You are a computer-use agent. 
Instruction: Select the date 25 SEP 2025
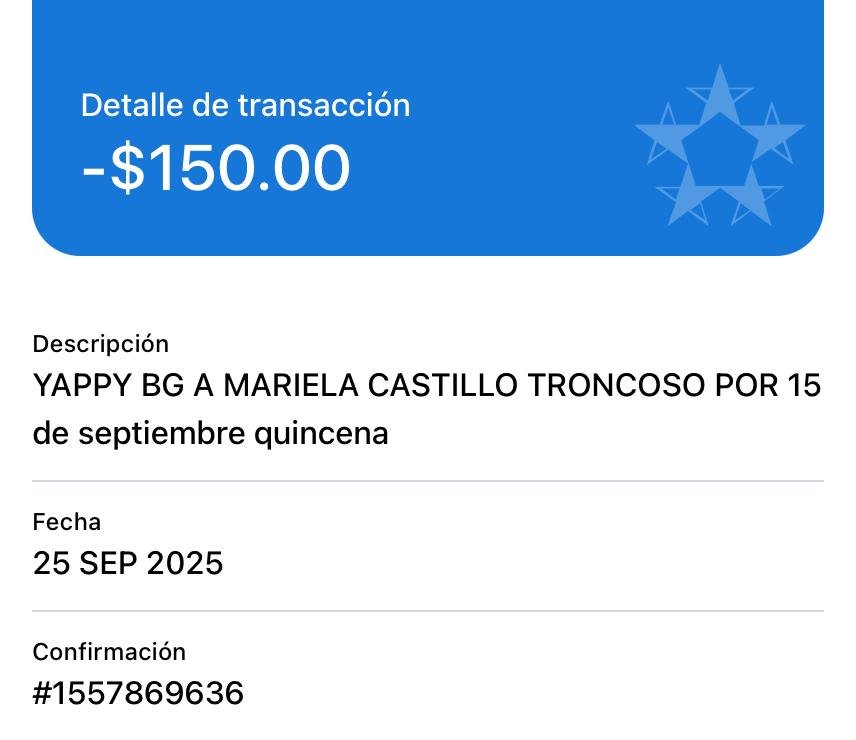[128, 563]
